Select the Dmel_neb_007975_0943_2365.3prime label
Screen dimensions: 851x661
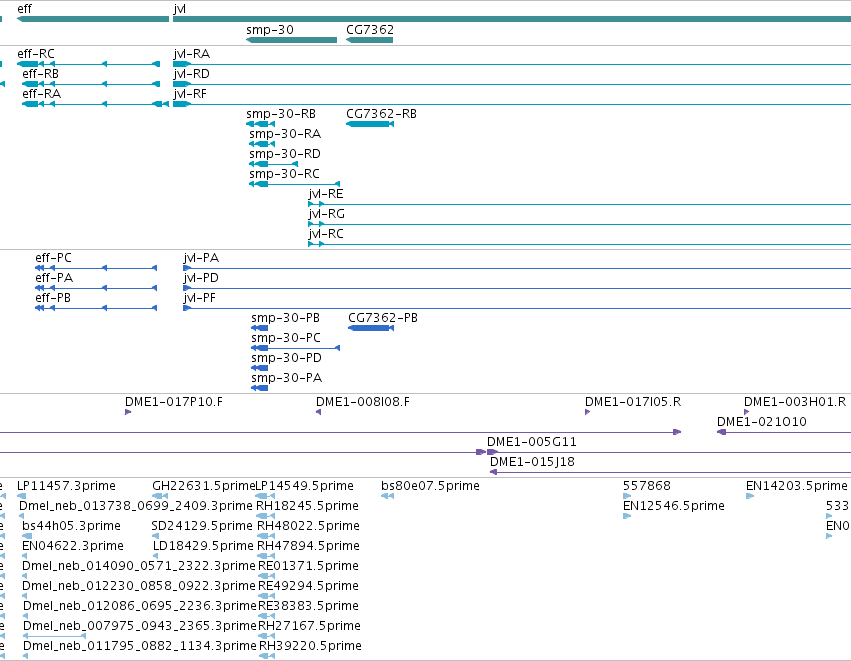point(139,627)
